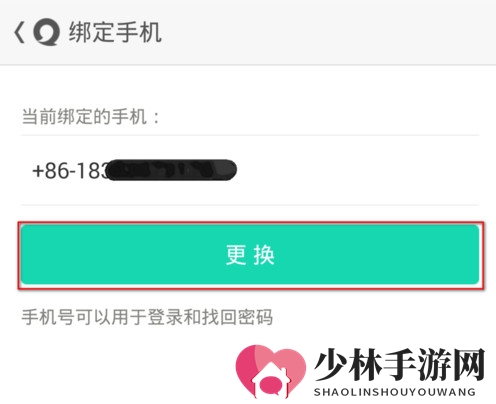Tap the divider line below the phone number

click(250, 205)
